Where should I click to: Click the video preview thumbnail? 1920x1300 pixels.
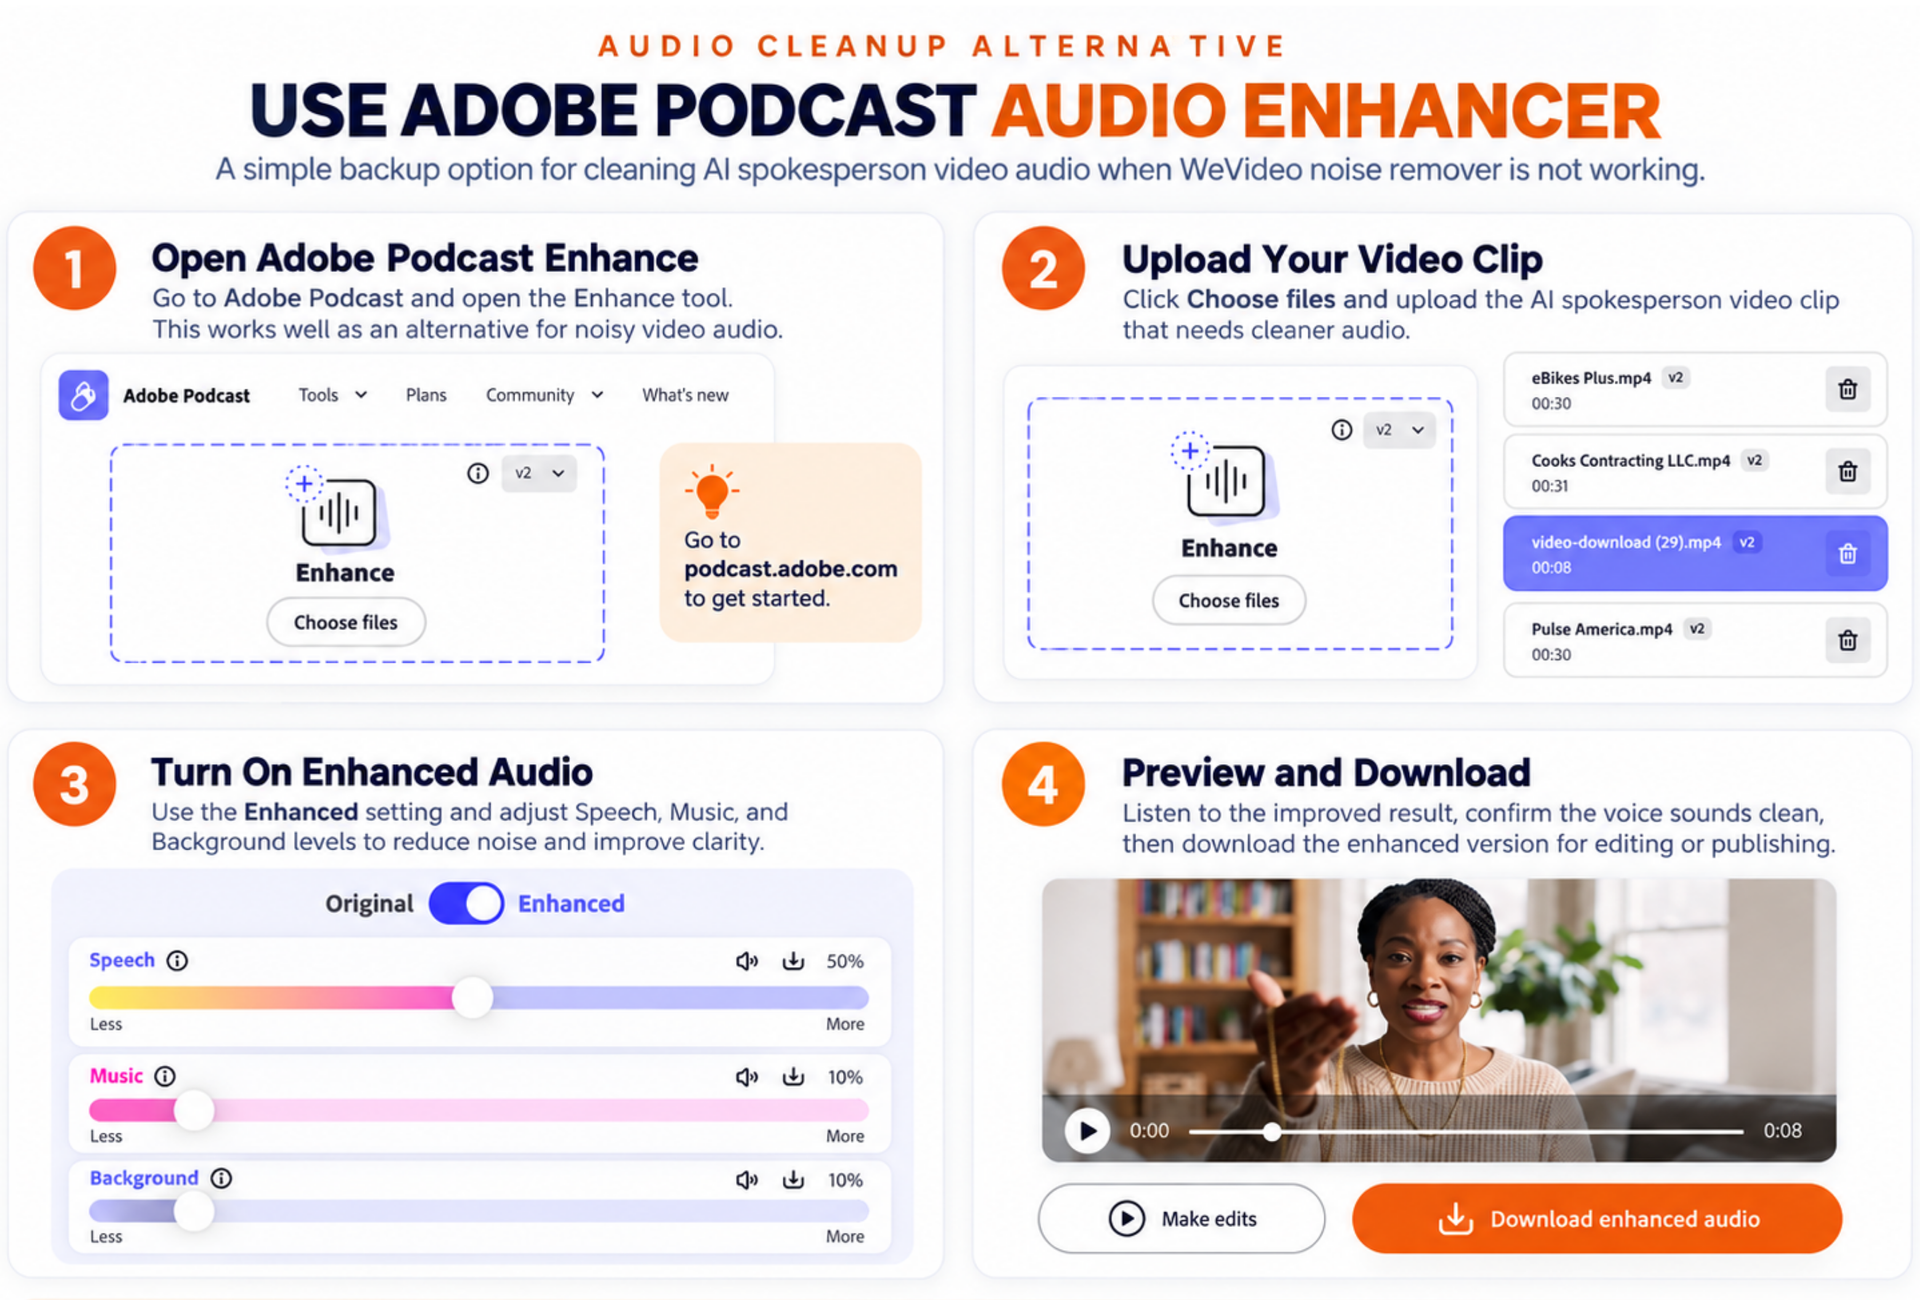point(1439,1020)
